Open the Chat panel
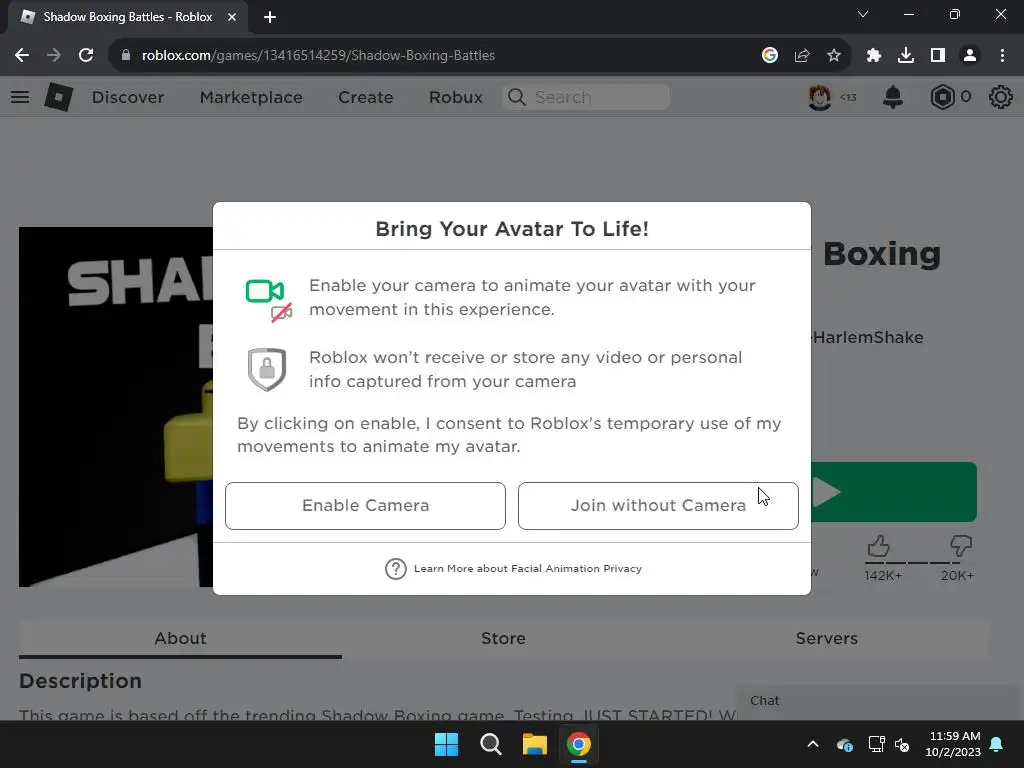Screen dimensions: 1024x768 [879, 701]
